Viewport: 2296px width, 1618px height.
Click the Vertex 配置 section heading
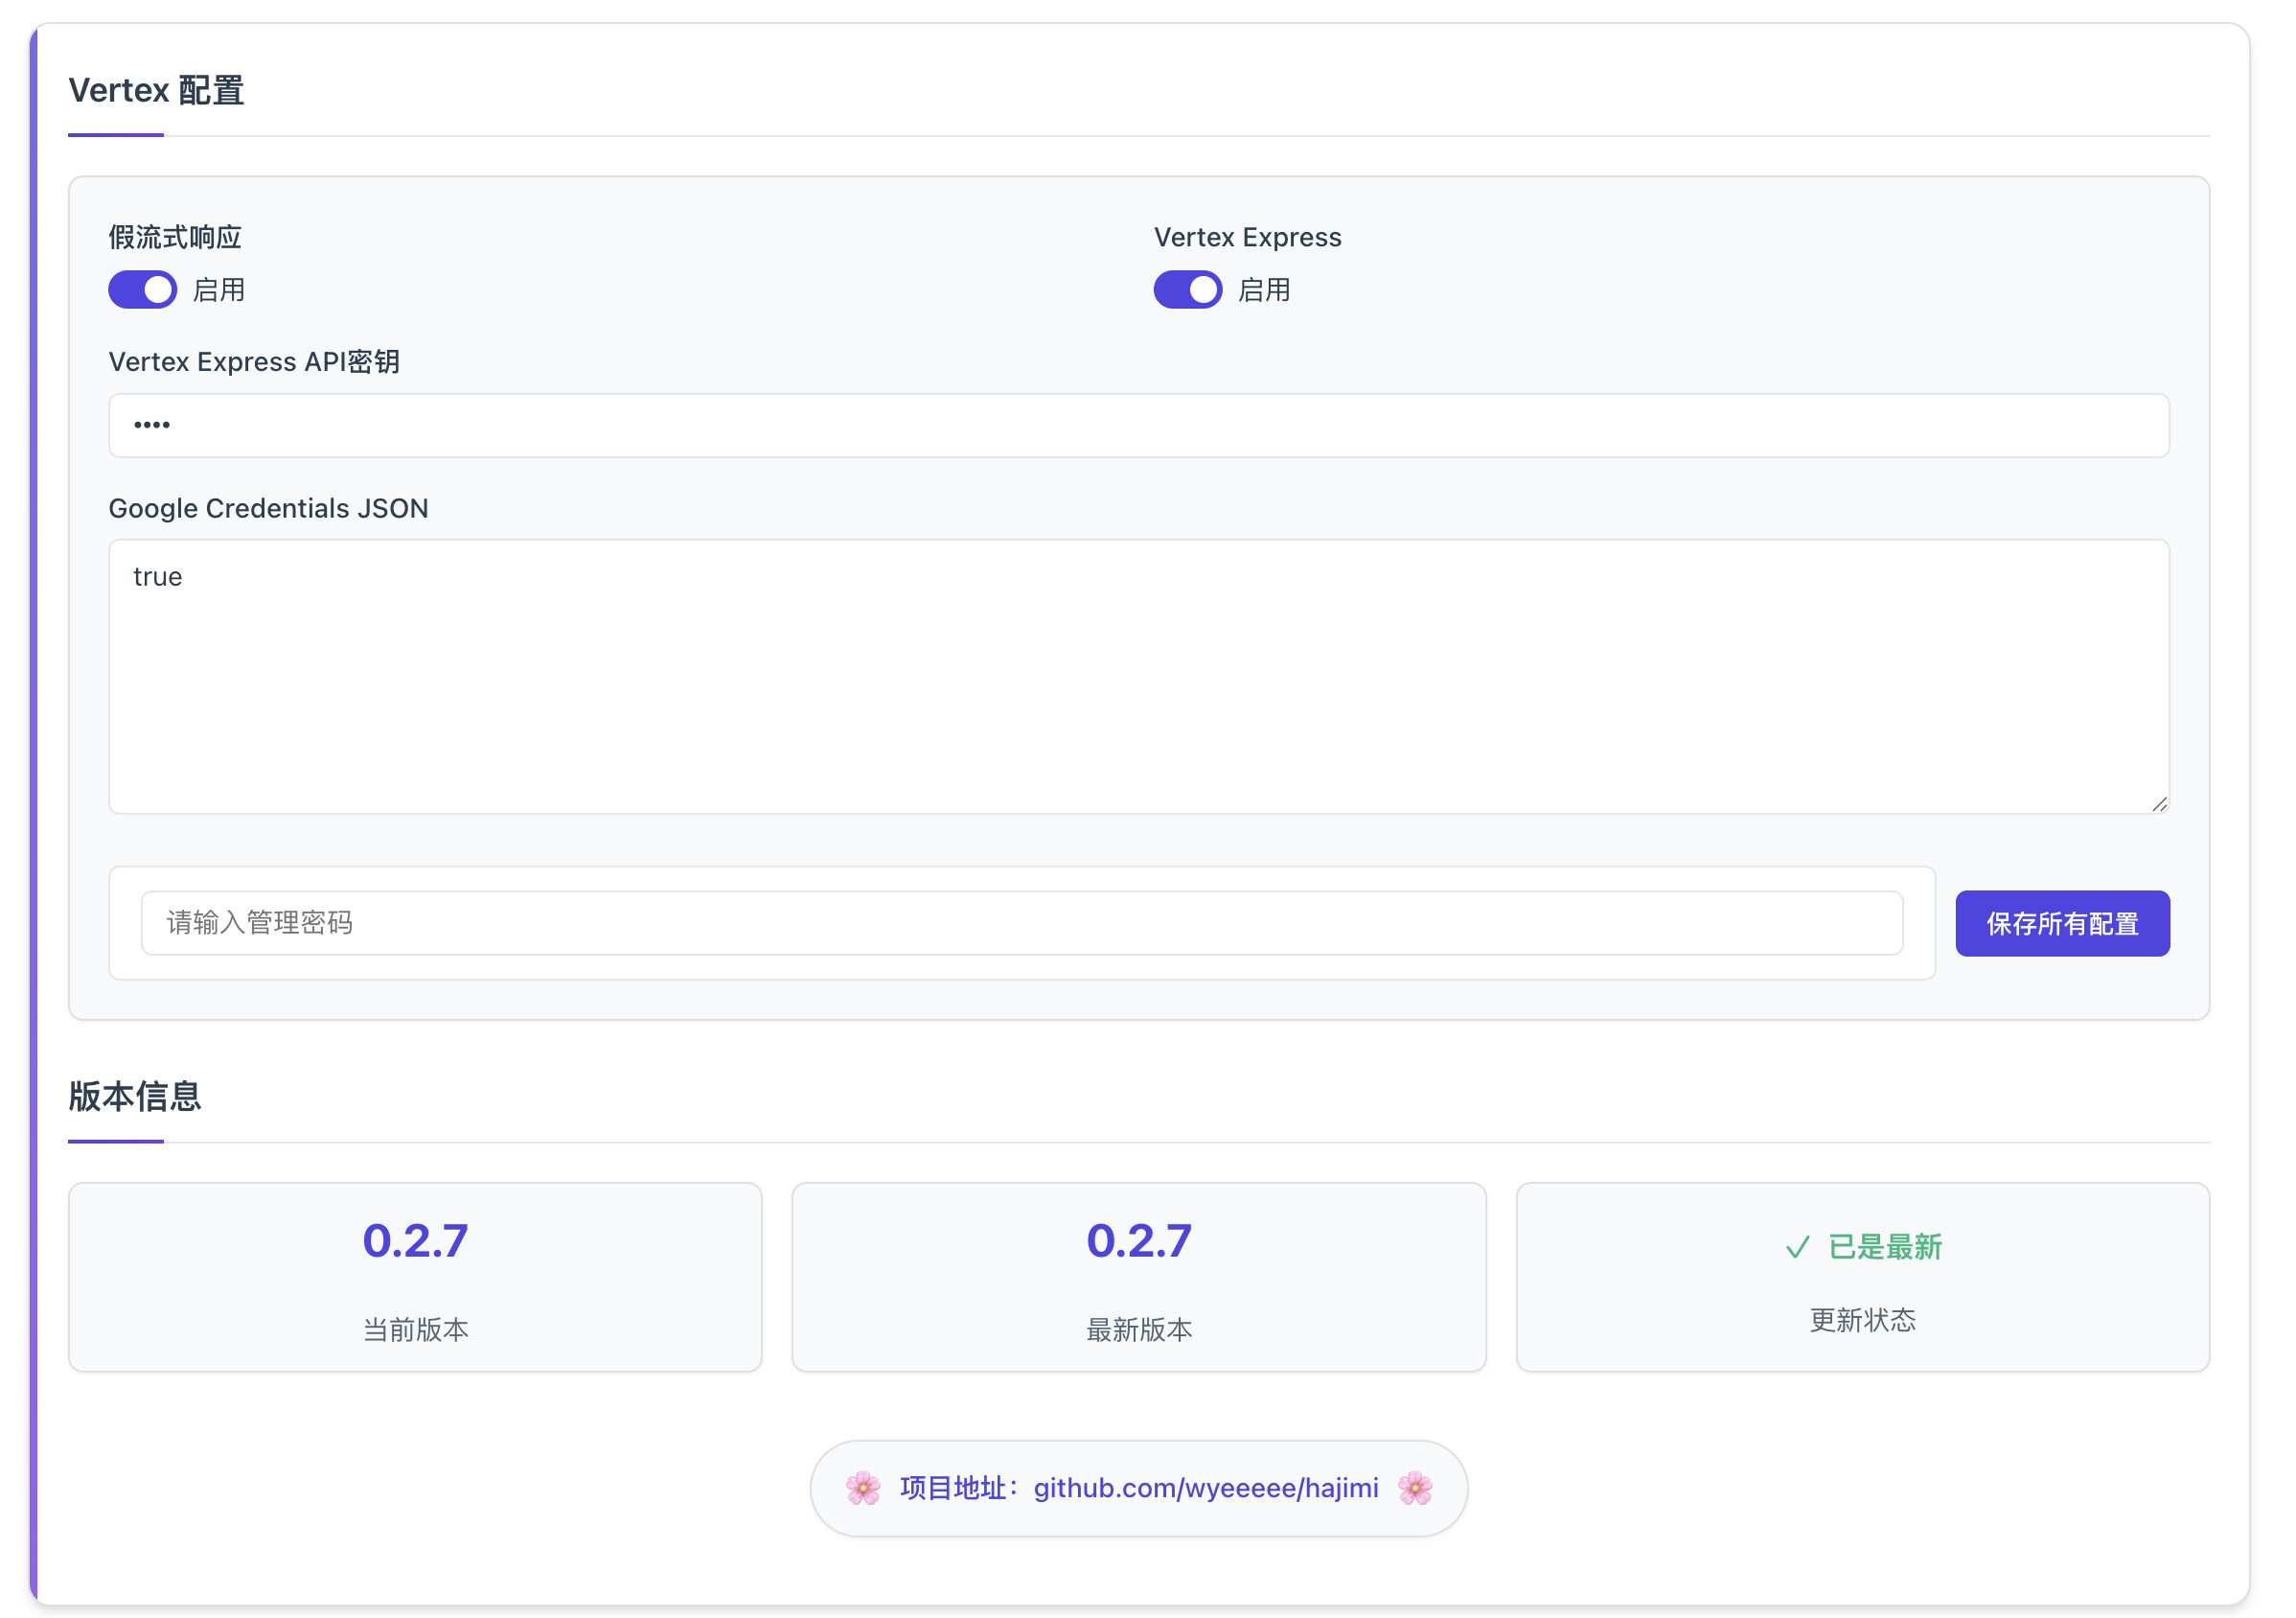(157, 91)
